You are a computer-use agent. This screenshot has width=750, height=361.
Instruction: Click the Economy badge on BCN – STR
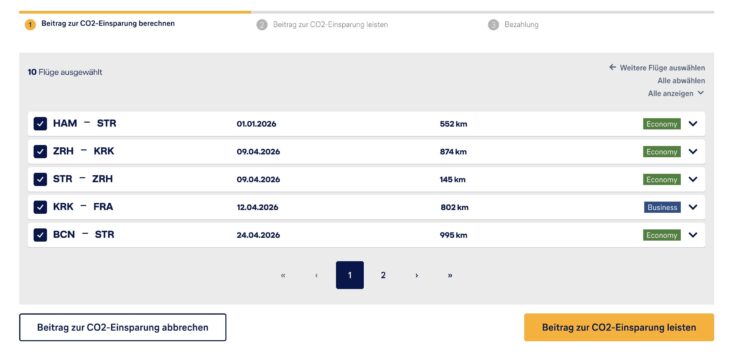point(662,235)
